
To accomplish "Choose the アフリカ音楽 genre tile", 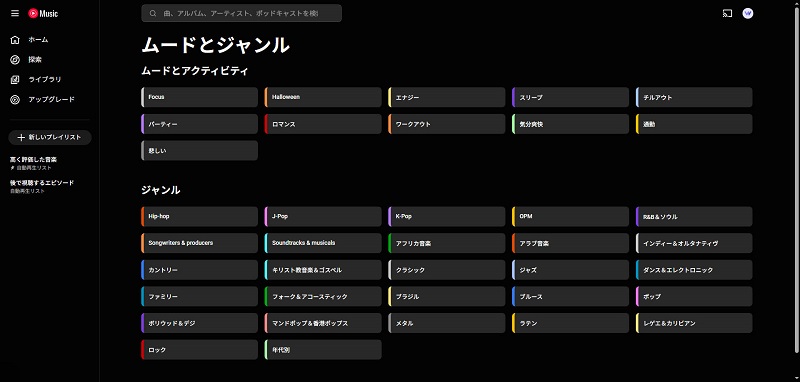I will coord(447,243).
